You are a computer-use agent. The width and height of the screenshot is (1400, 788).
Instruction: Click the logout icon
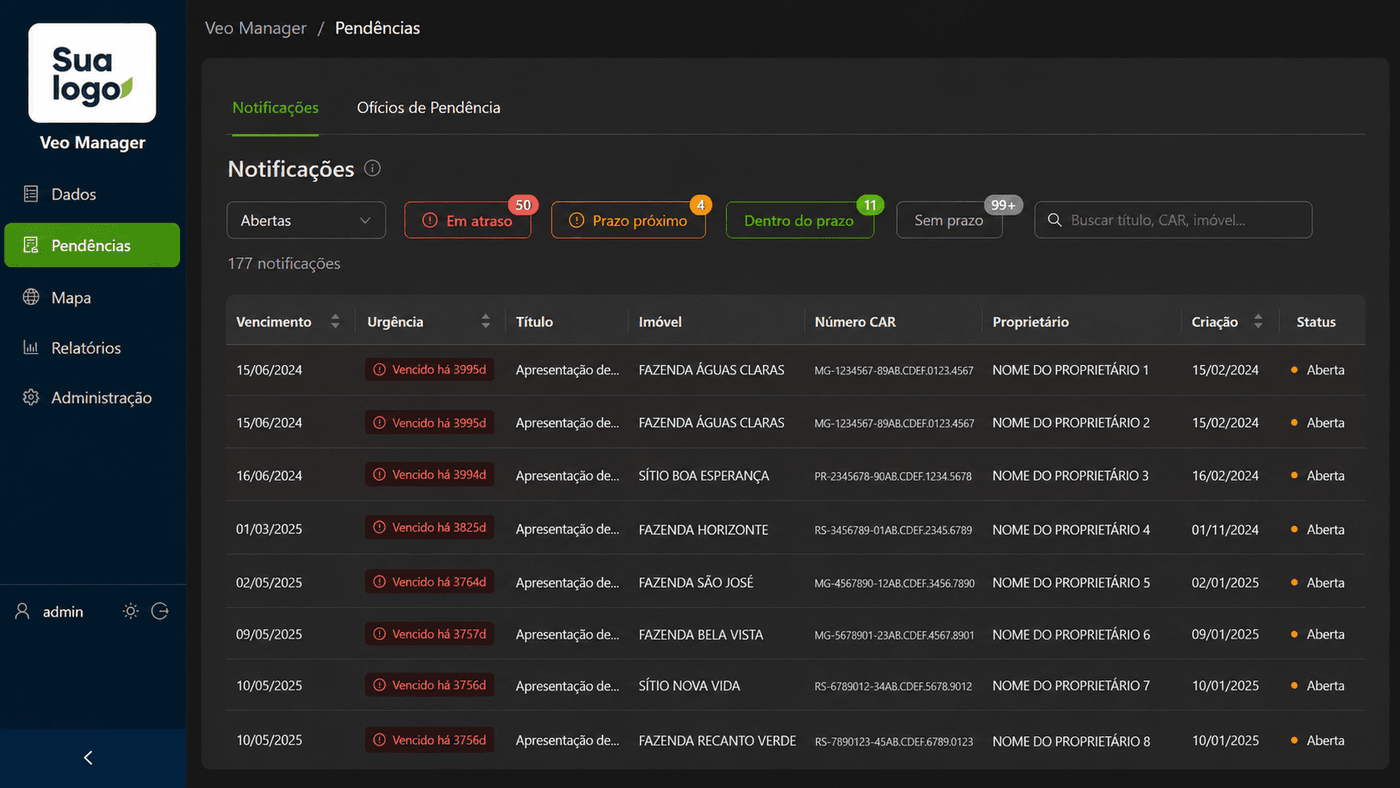point(160,611)
